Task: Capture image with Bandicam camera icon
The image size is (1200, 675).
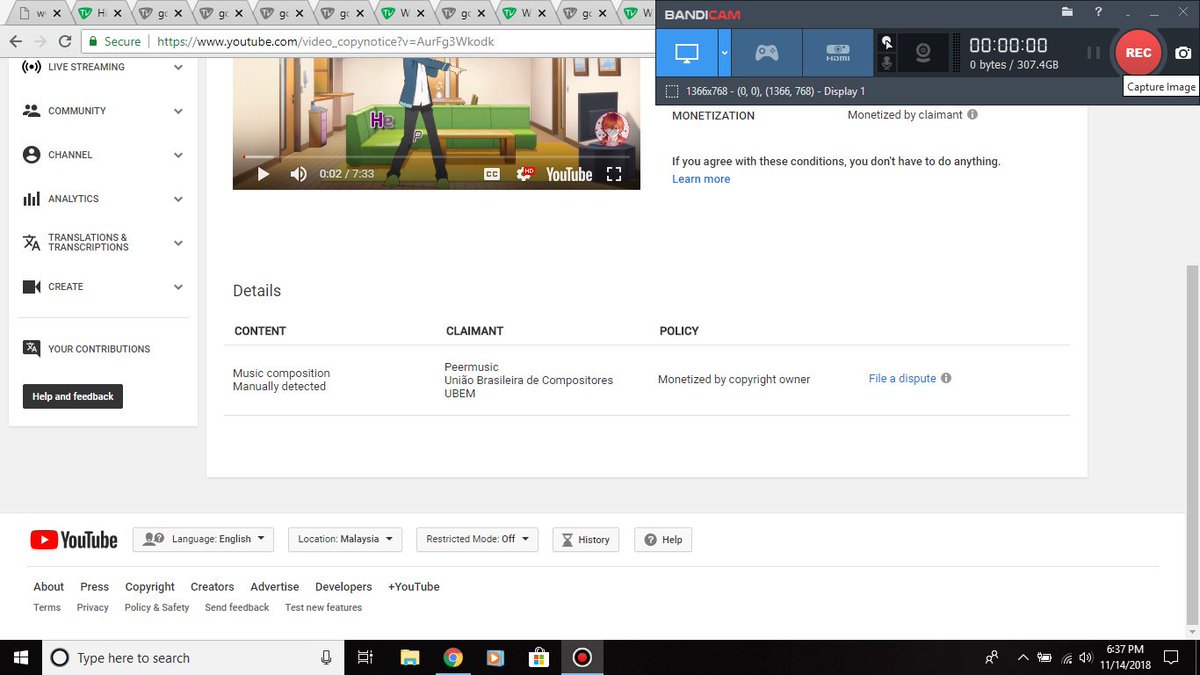Action: point(1183,53)
